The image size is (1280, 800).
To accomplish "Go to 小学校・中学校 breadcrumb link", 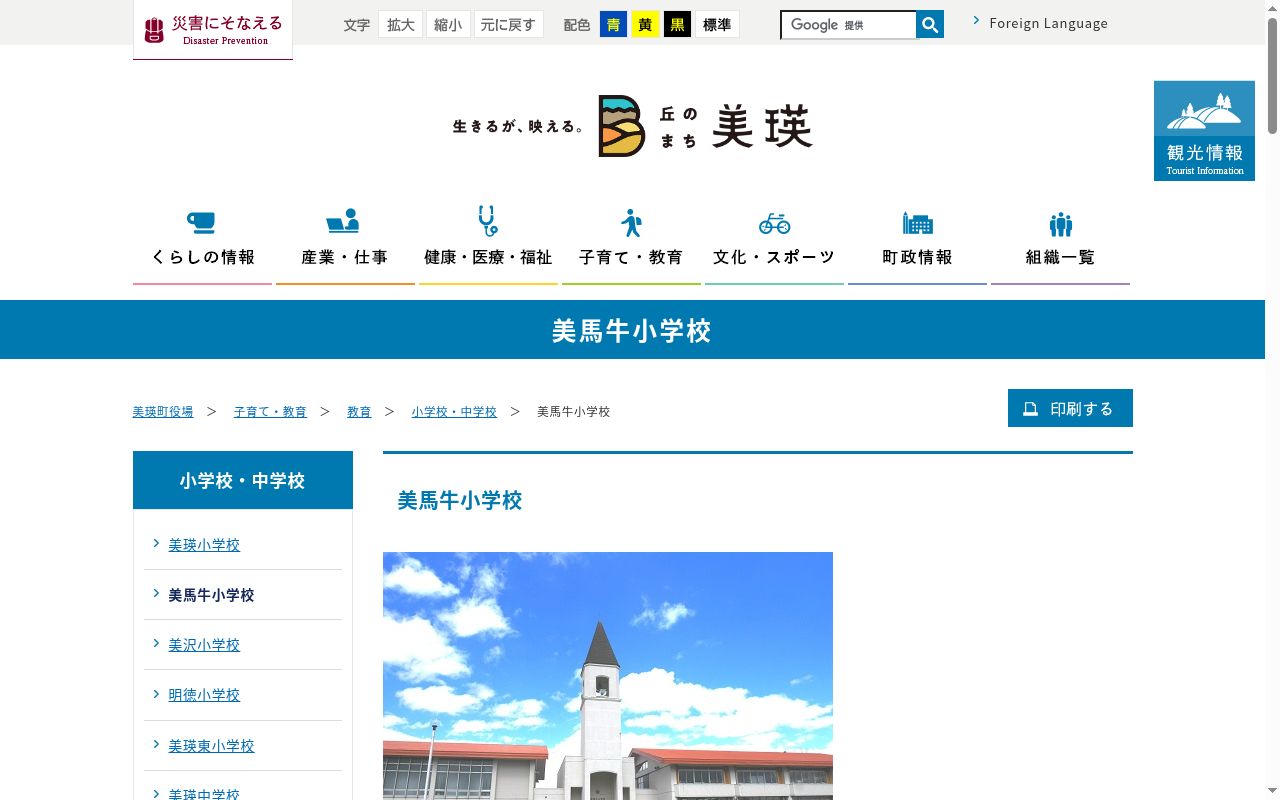I will (x=454, y=412).
